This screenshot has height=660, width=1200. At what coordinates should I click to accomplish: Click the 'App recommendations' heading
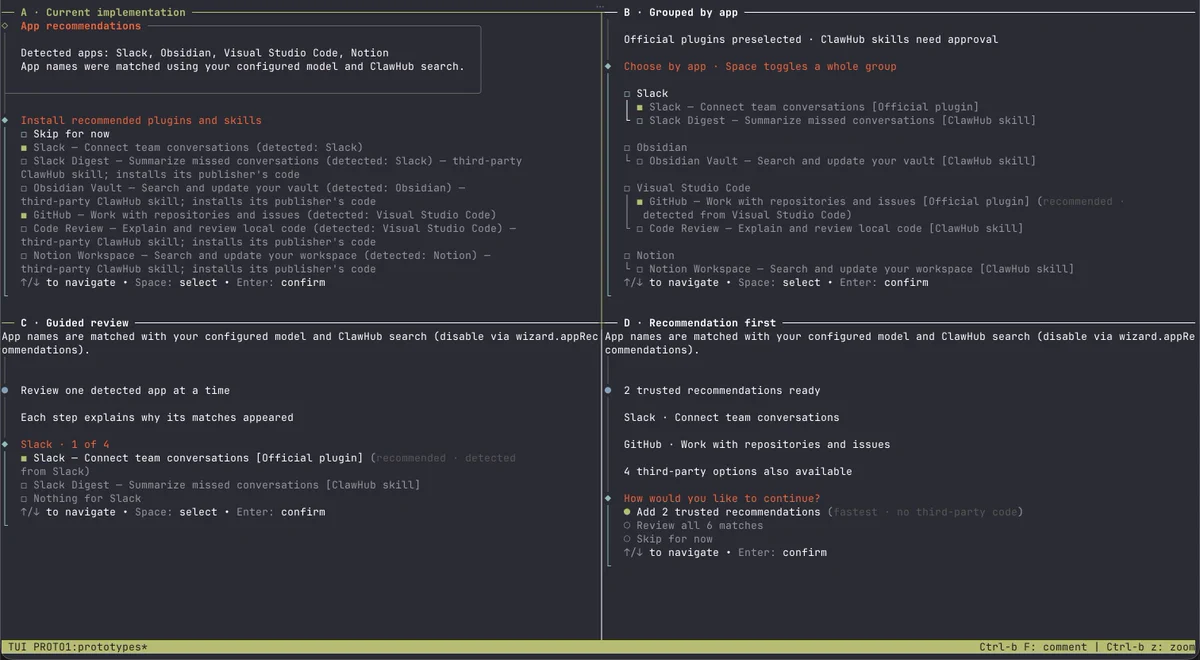coord(81,26)
